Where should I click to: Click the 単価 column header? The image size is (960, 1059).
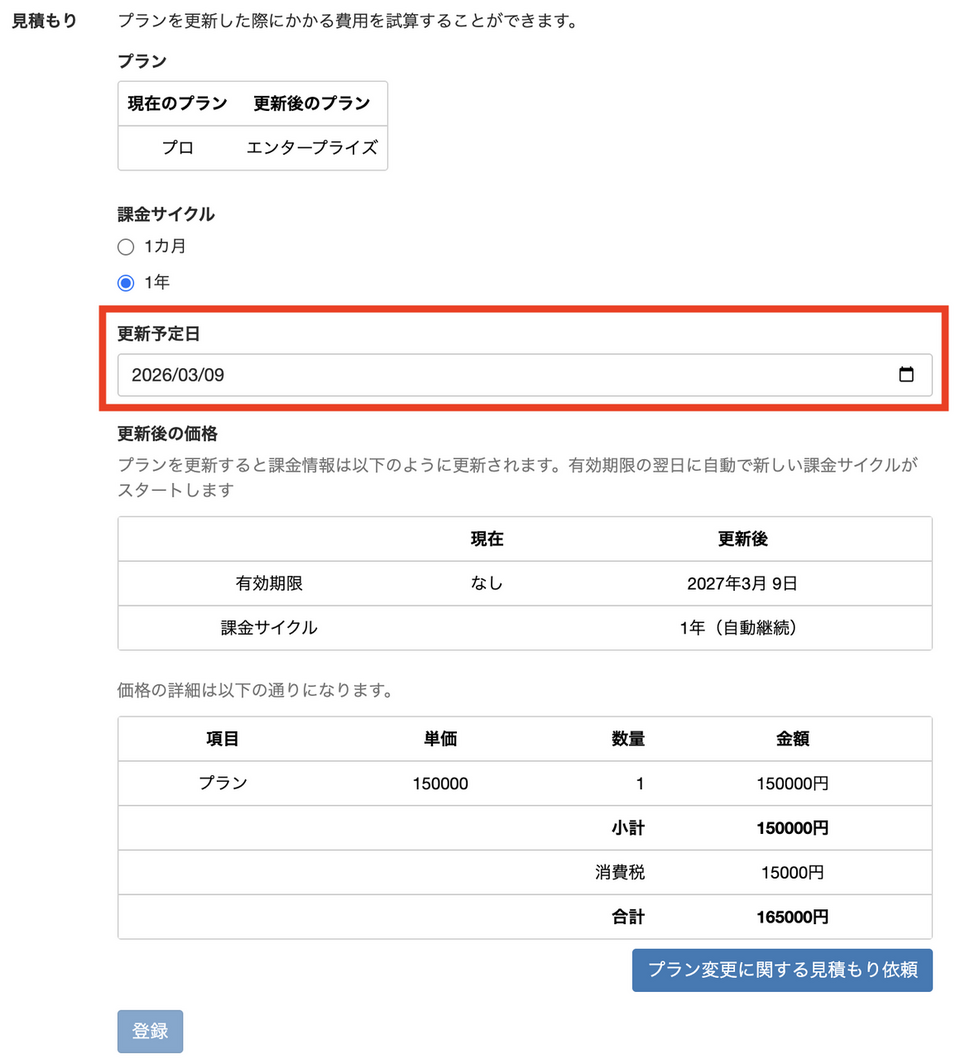(440, 739)
